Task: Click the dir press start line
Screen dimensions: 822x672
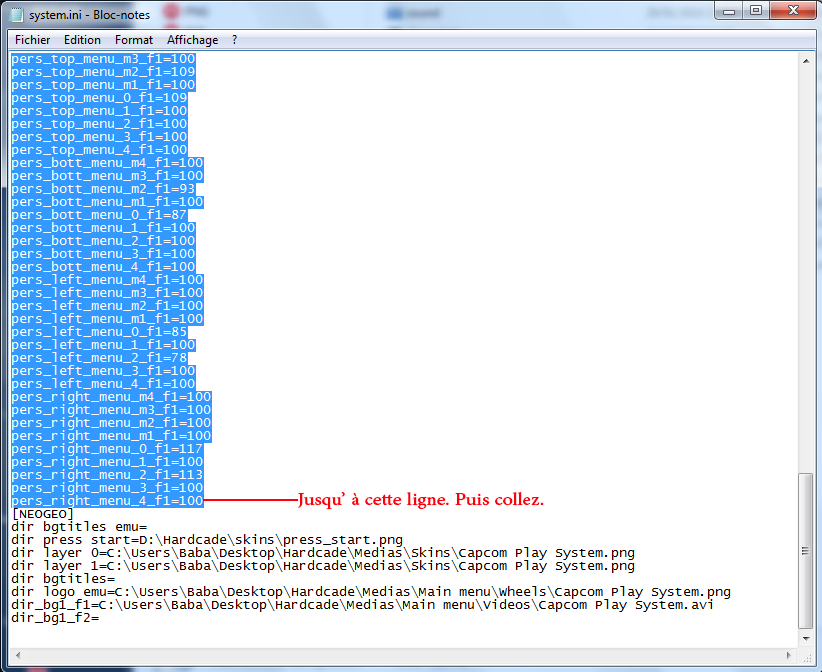Action: 207,540
